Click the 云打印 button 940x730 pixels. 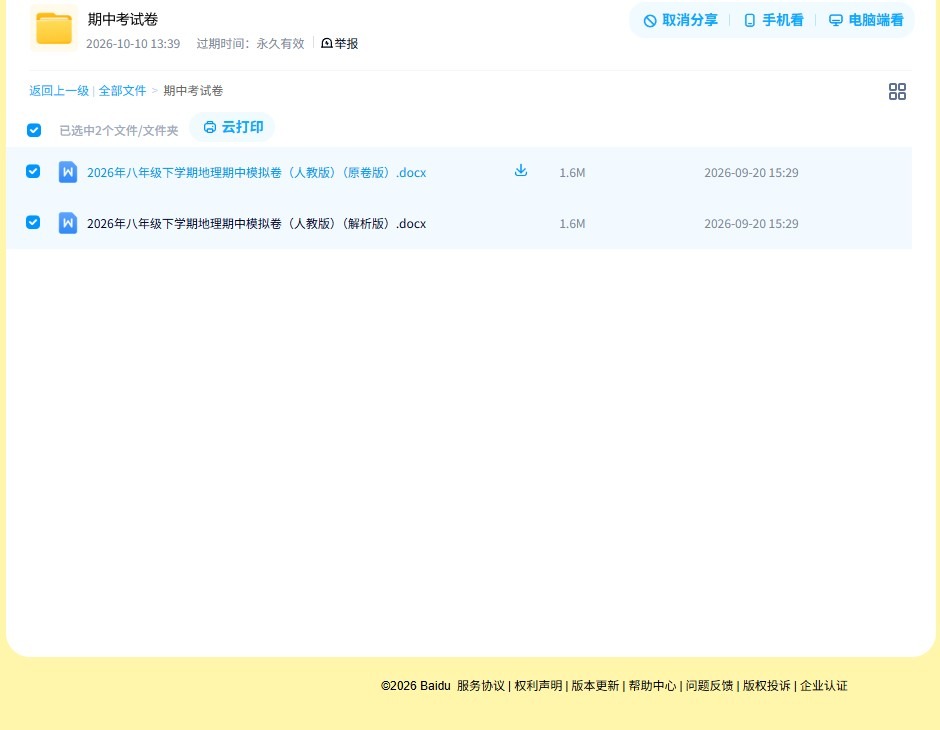233,127
